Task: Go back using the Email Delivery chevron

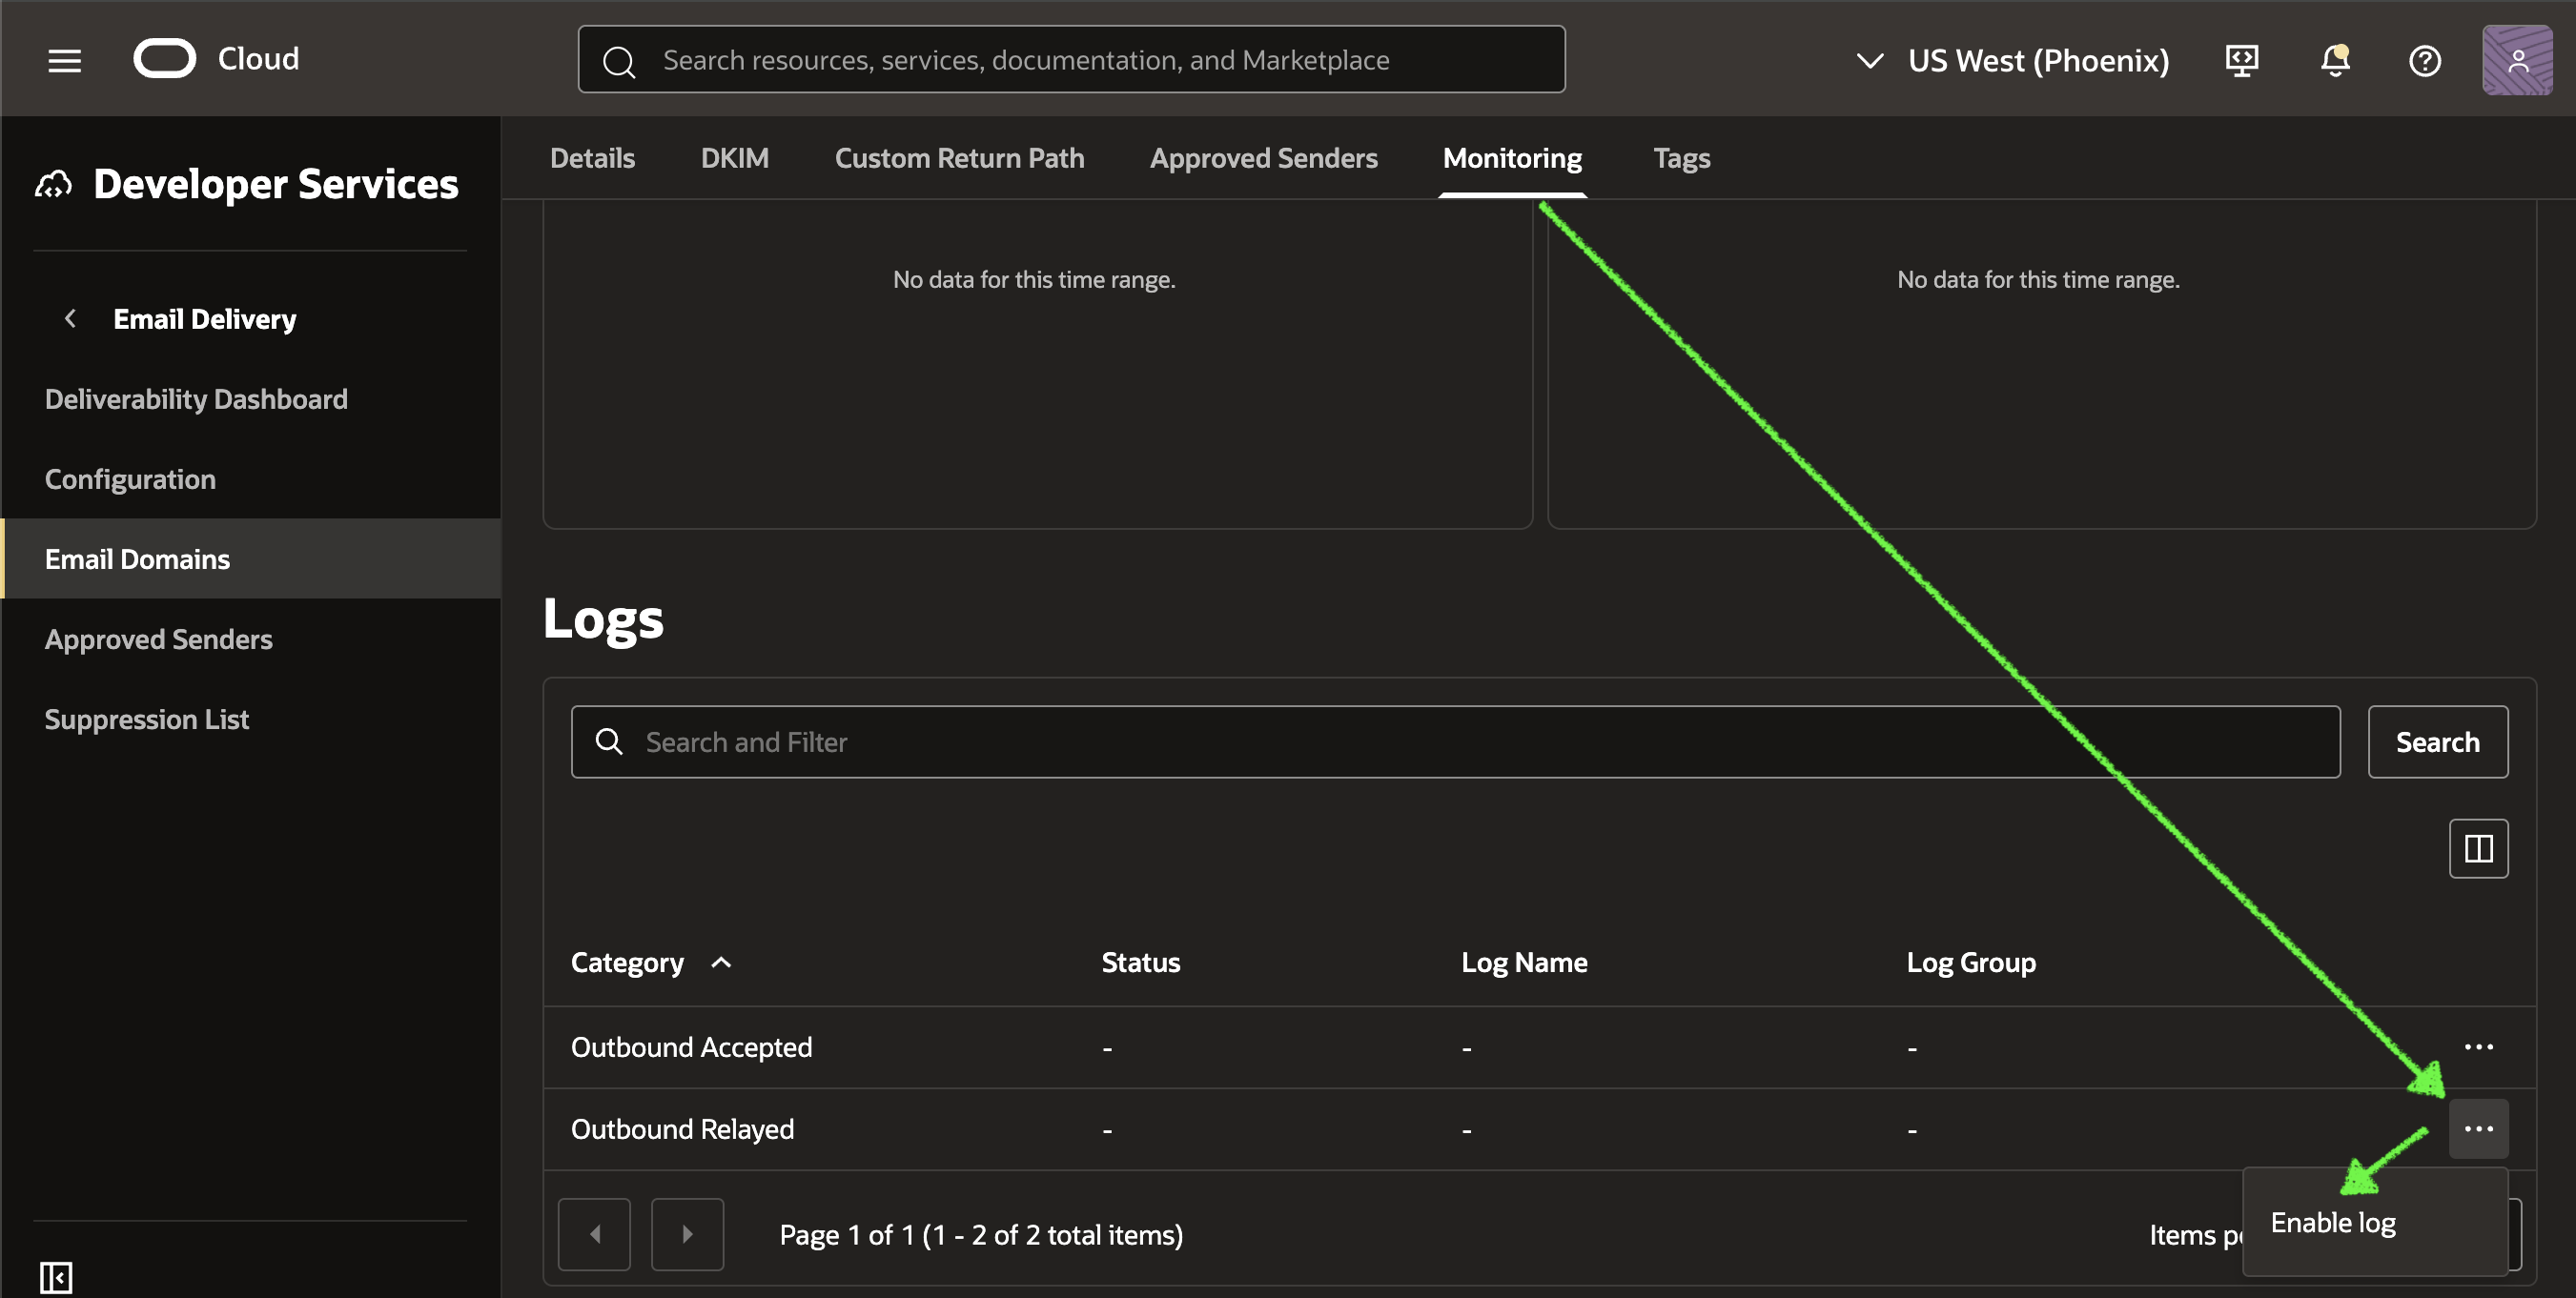Action: point(70,318)
